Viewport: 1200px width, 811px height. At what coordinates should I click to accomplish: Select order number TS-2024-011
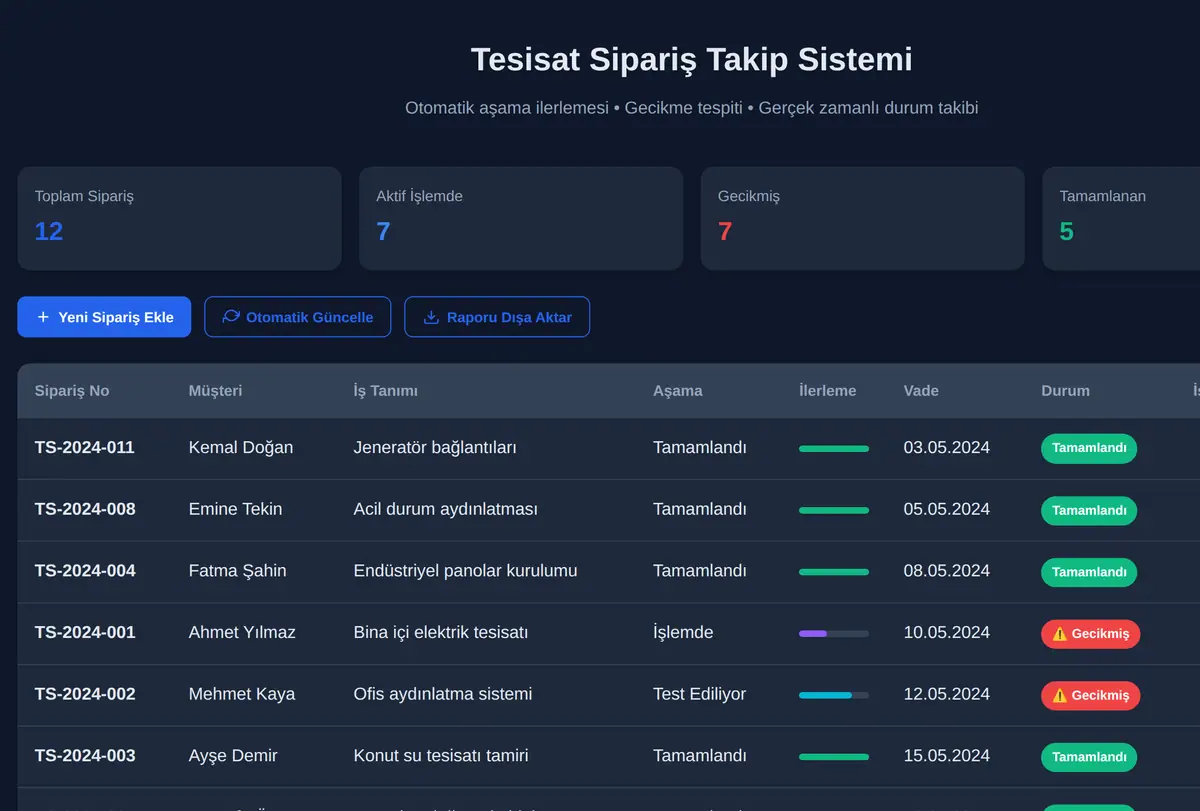[85, 447]
